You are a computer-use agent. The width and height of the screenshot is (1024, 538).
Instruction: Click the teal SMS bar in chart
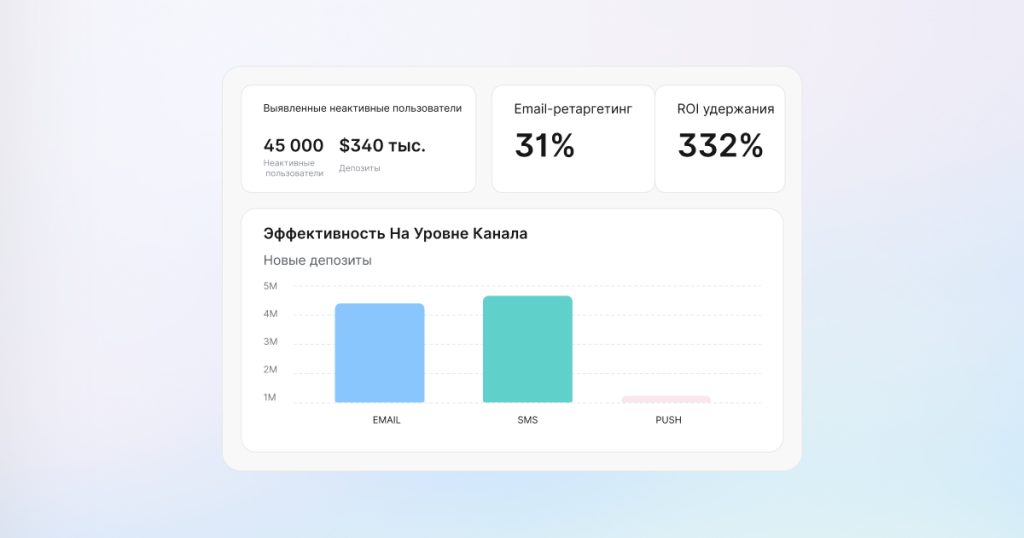[x=527, y=349]
